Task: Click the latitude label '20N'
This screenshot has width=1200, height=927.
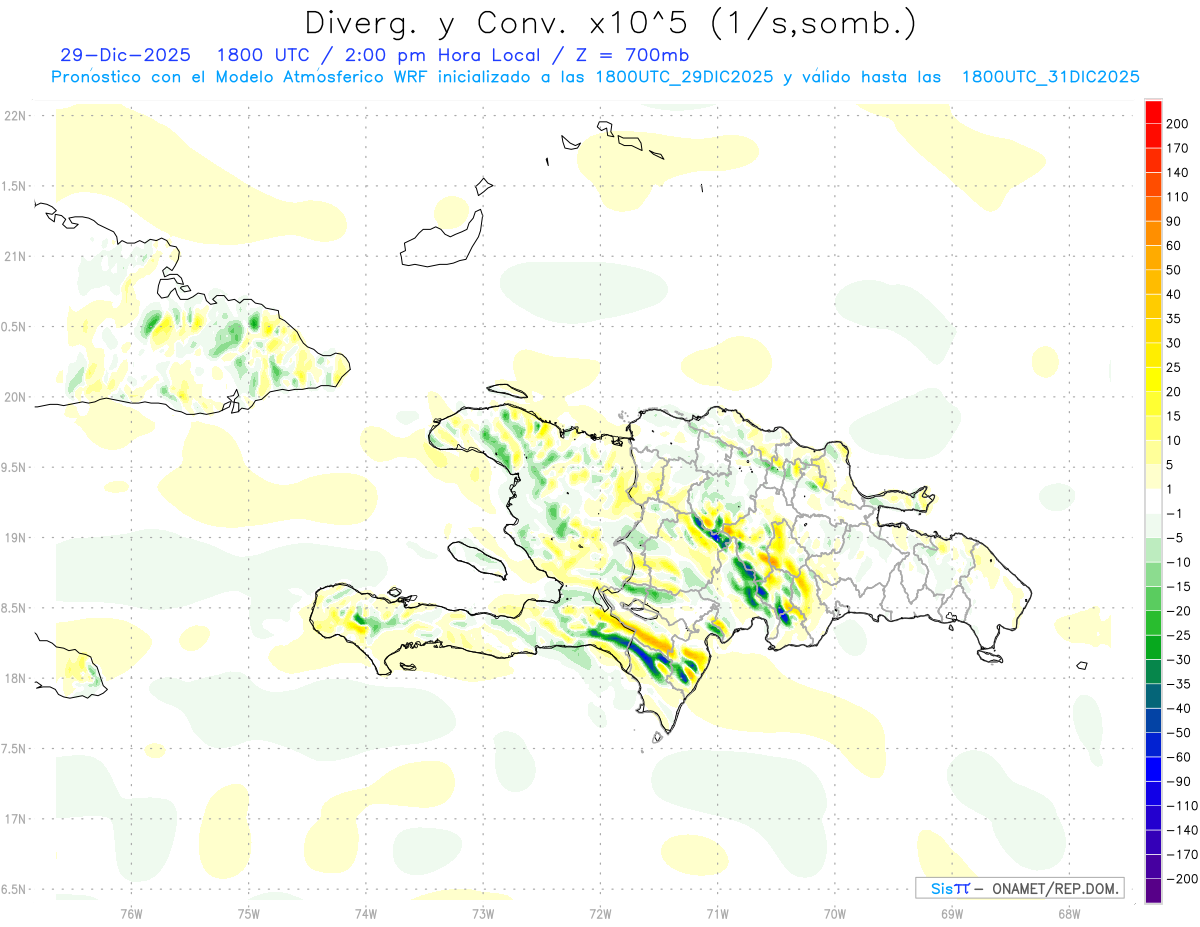Action: pyautogui.click(x=15, y=397)
